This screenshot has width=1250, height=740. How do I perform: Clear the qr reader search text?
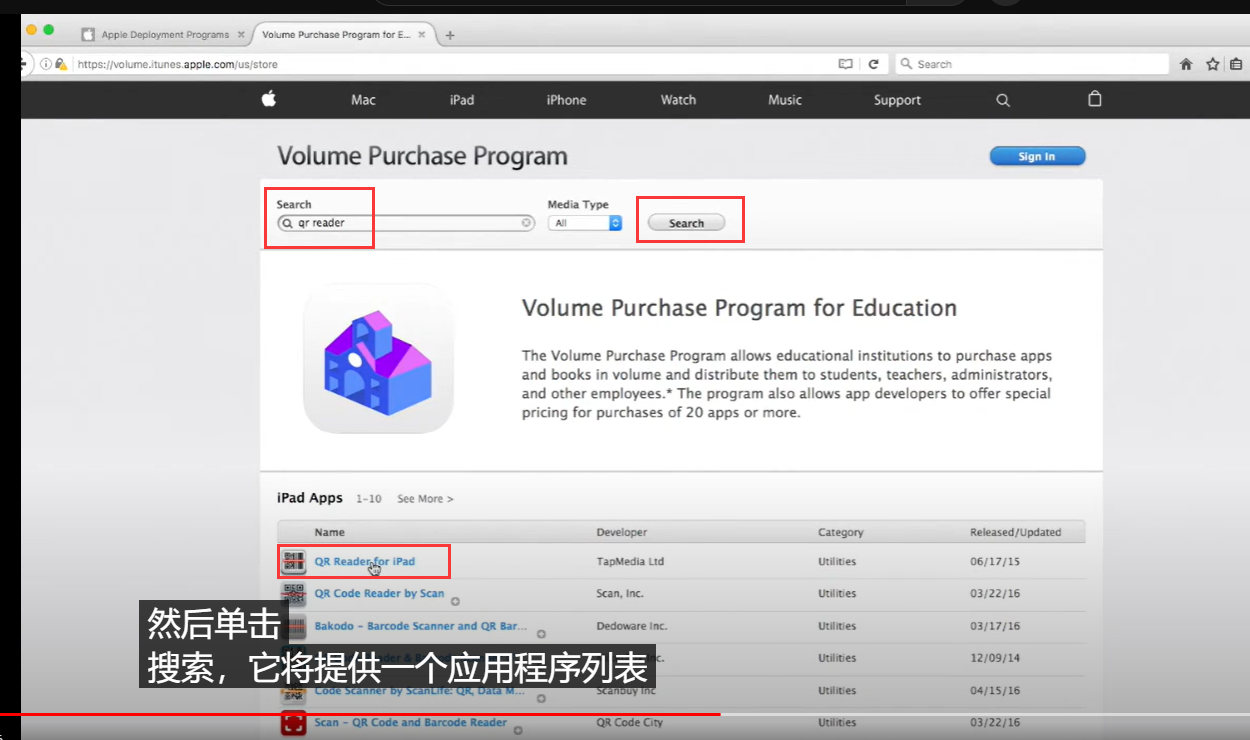click(526, 223)
